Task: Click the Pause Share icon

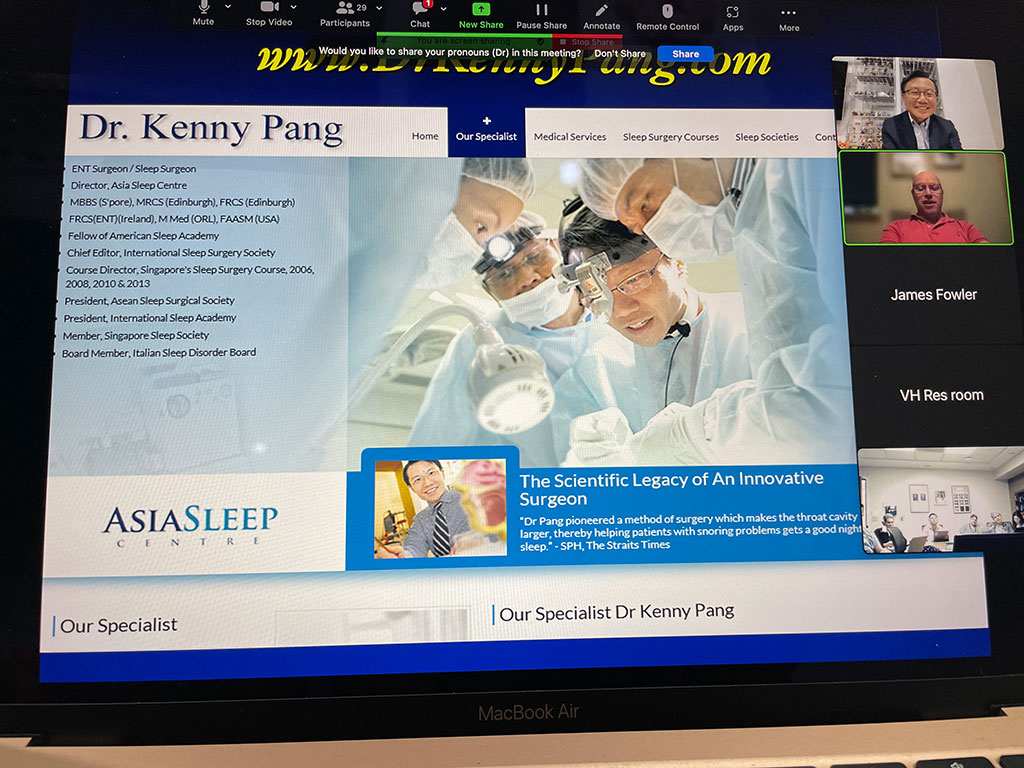Action: pyautogui.click(x=541, y=10)
